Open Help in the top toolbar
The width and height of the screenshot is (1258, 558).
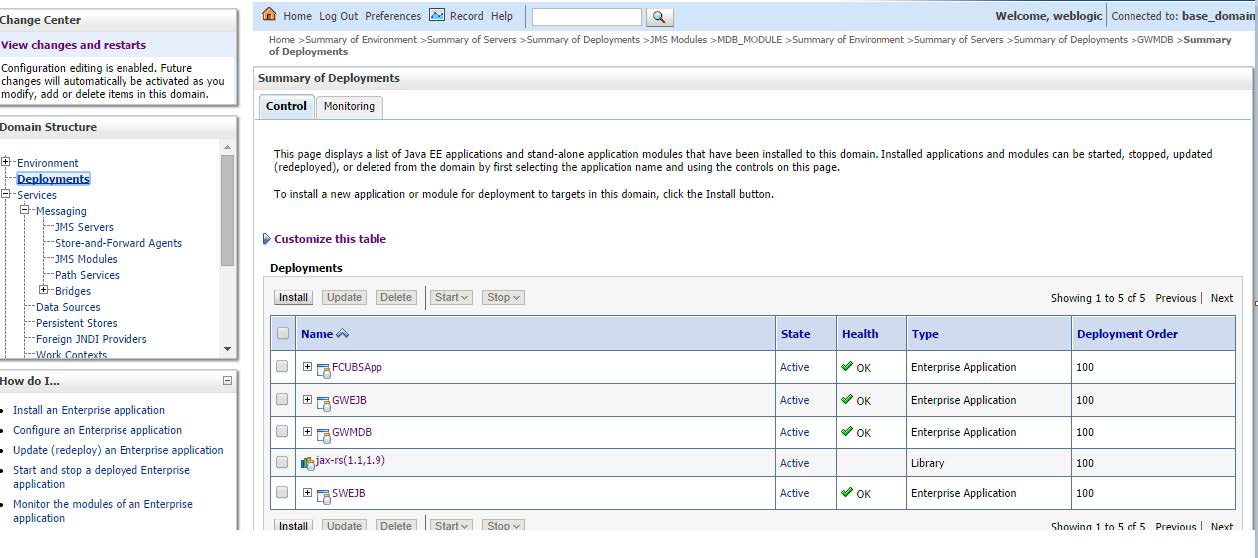click(x=502, y=16)
